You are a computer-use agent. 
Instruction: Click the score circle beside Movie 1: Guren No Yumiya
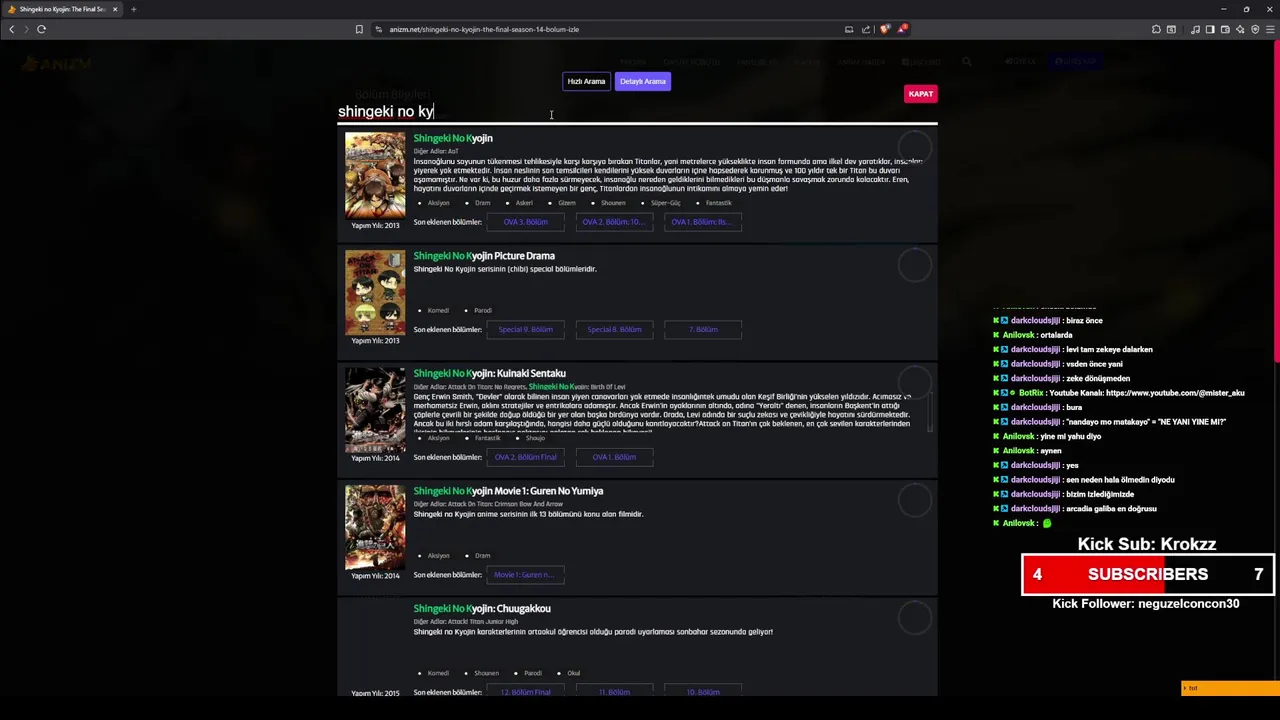coord(915,500)
